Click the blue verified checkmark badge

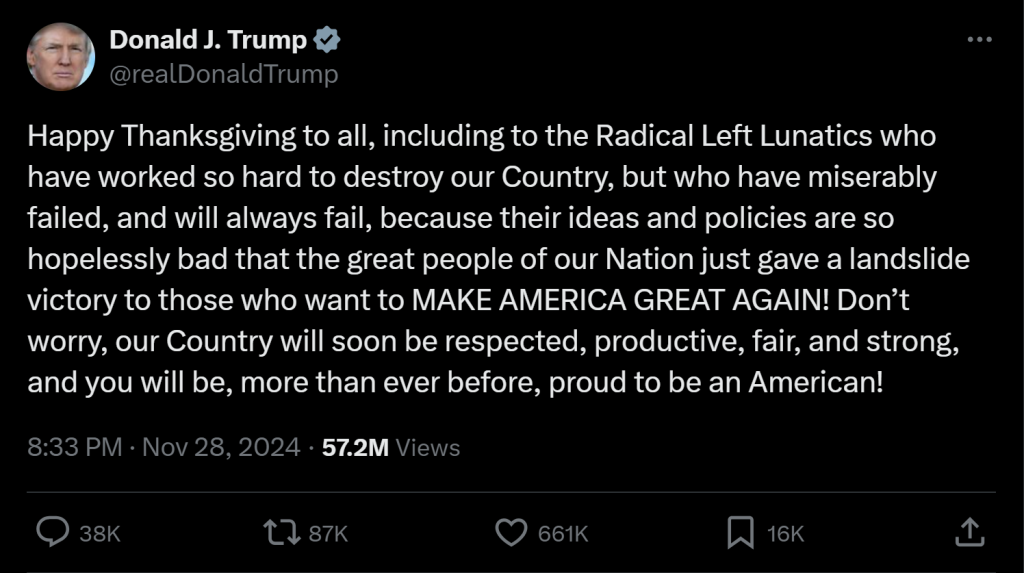[328, 41]
